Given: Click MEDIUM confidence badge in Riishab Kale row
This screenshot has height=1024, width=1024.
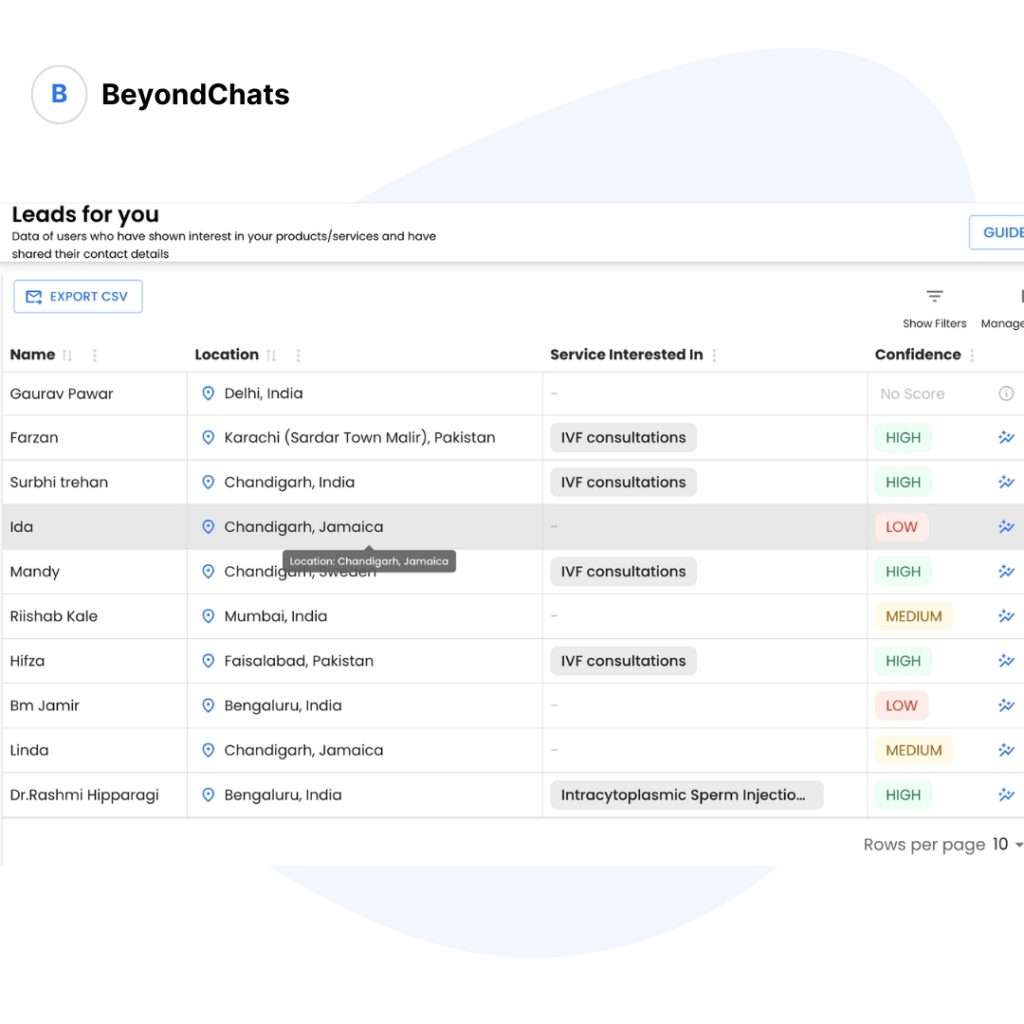Looking at the screenshot, I should 914,616.
